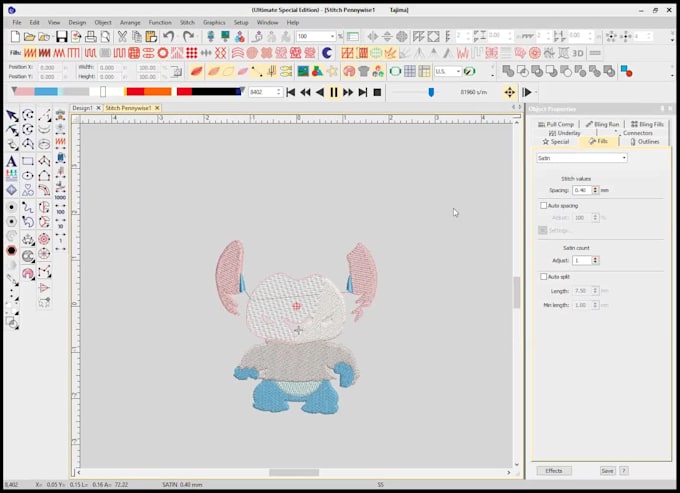Select the heart and shapes tool

28,190
